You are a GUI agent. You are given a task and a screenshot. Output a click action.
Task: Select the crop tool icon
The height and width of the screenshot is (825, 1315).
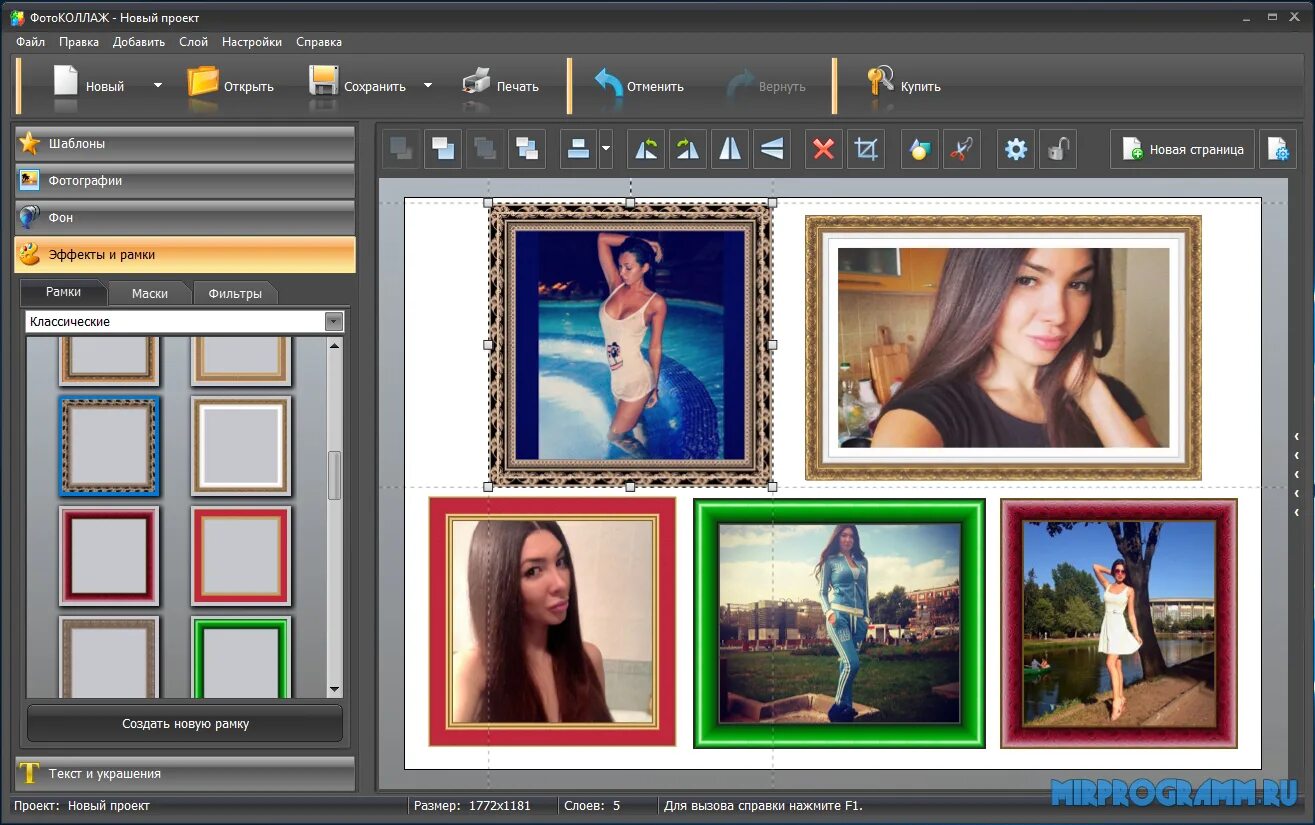tap(866, 150)
